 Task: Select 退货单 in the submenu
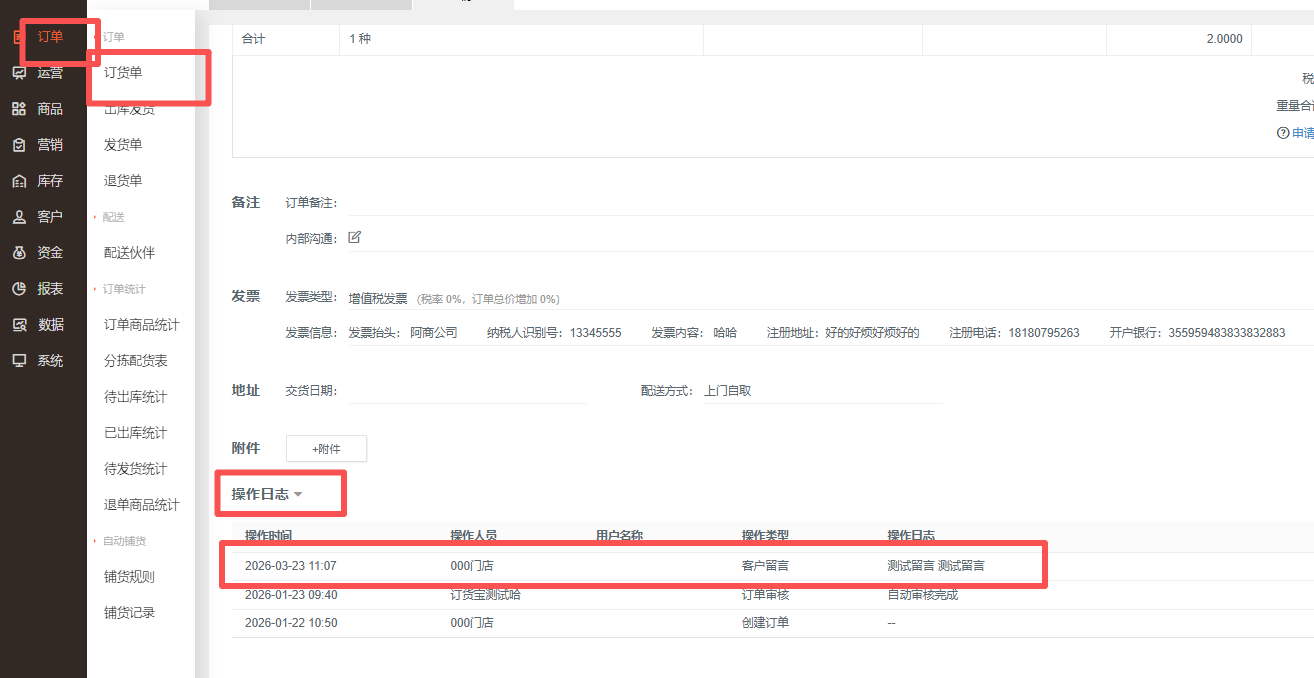point(123,181)
